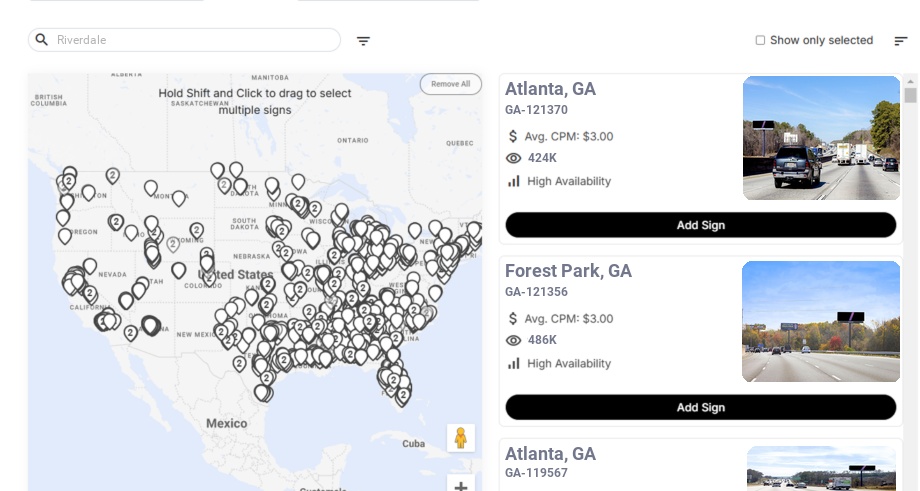Click High Availability bars icon for Atlanta
The height and width of the screenshot is (491, 920).
pos(514,181)
